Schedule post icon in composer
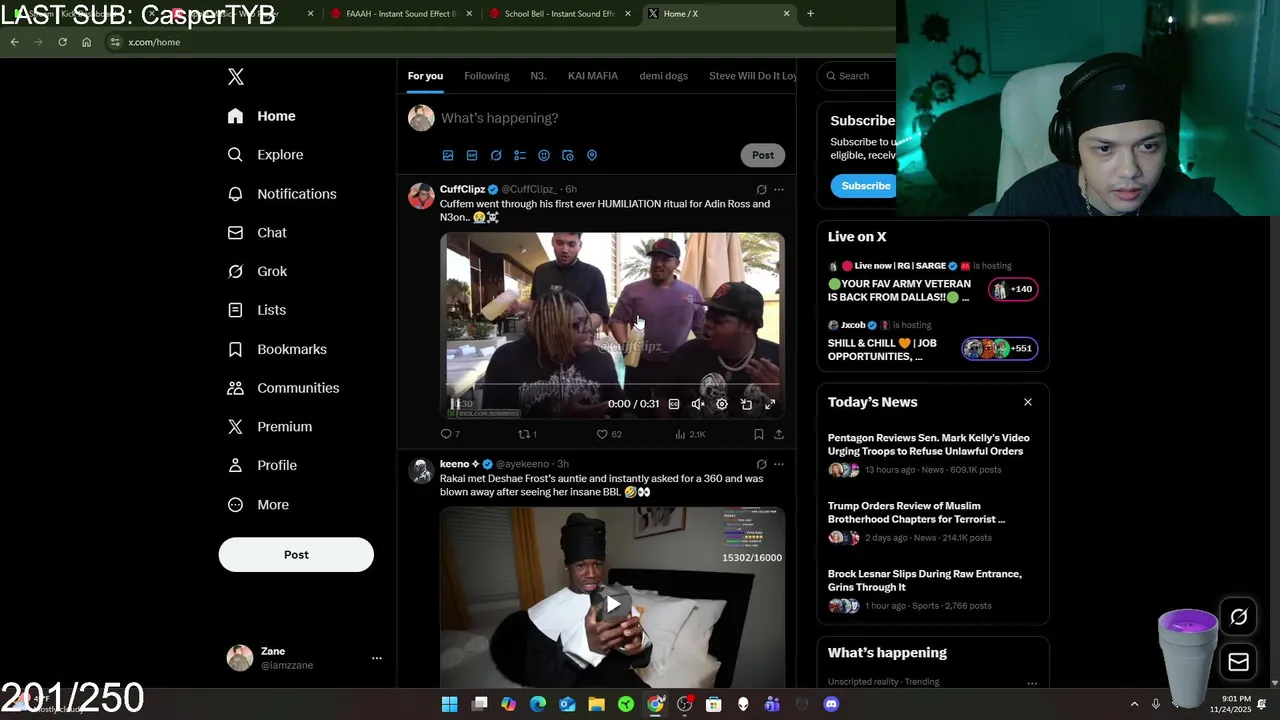Viewport: 1280px width, 720px height. click(x=568, y=155)
